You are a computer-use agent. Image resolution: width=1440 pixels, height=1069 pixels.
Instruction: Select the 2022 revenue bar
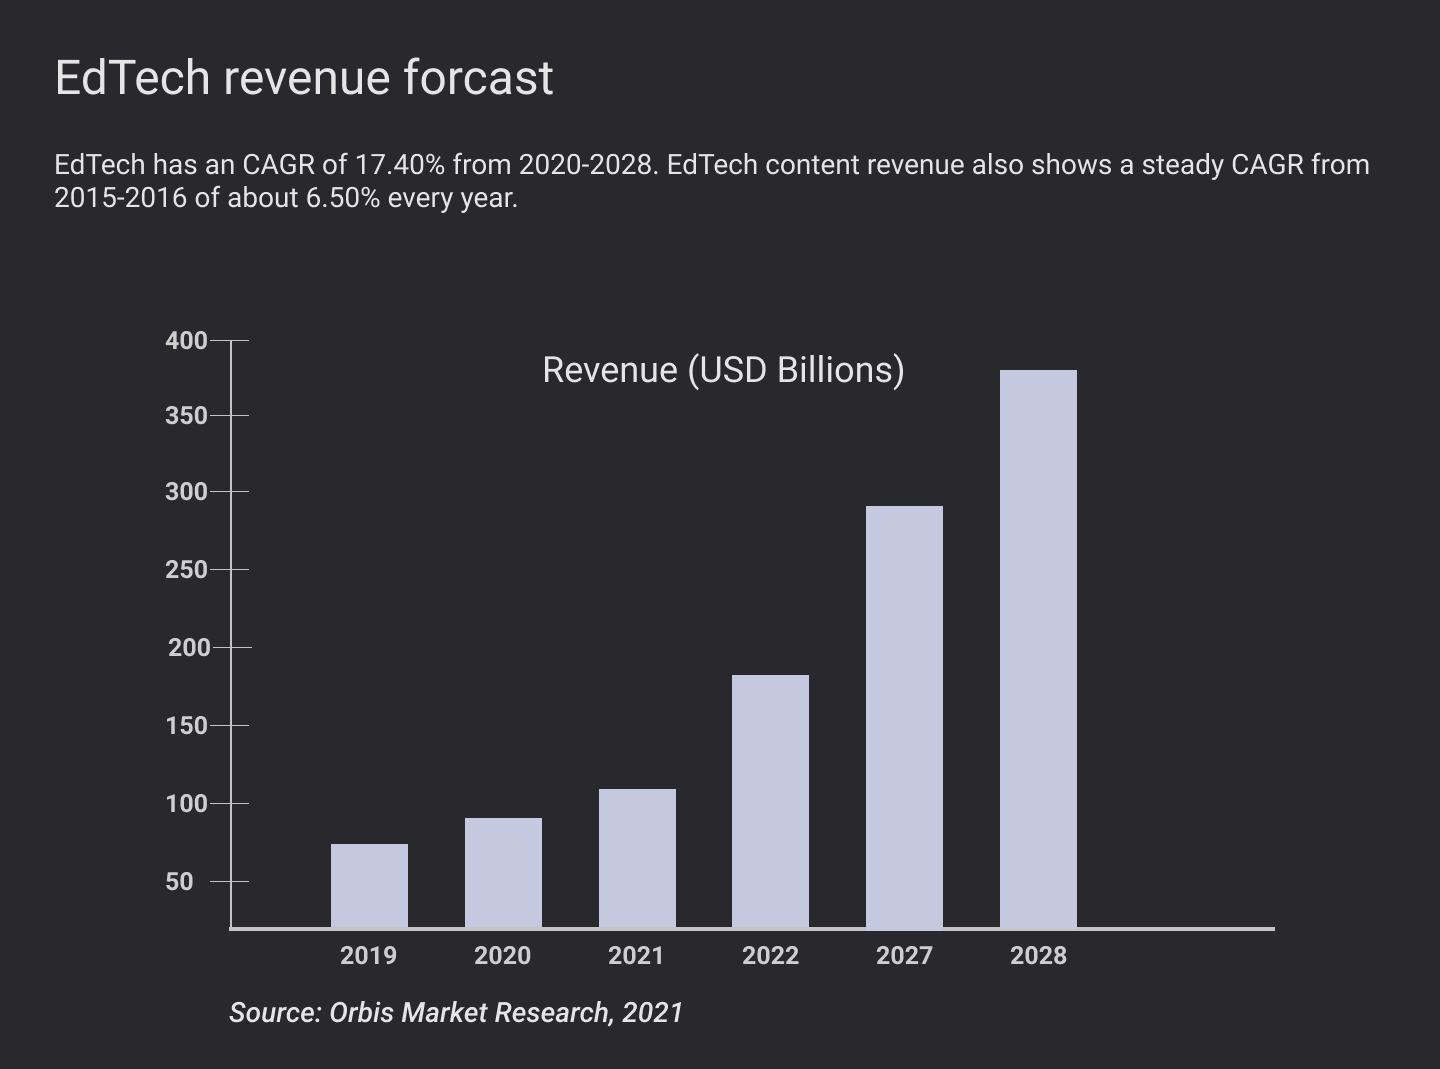coord(770,801)
